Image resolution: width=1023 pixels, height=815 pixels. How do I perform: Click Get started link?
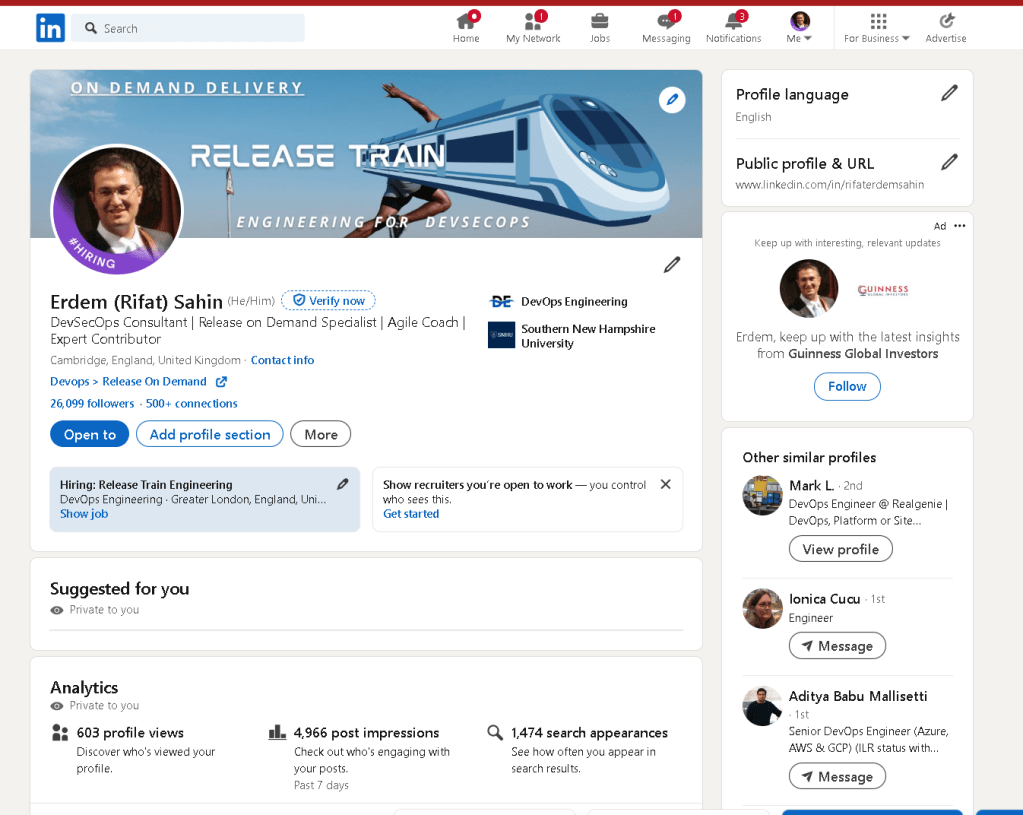point(411,514)
